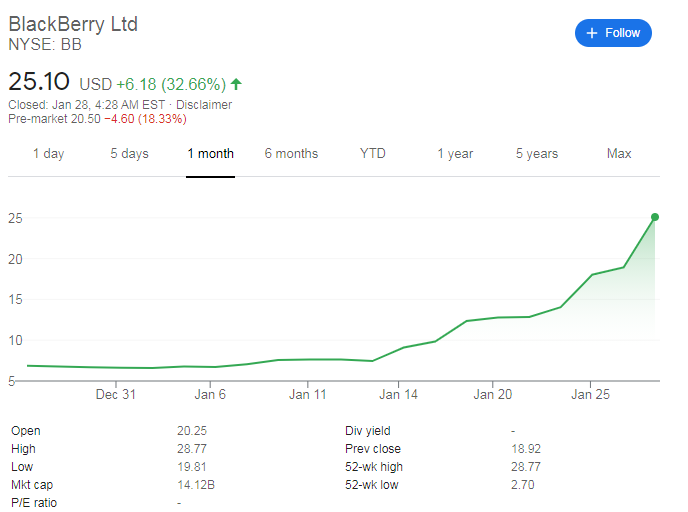Click the 52-wk low label
This screenshot has height=512, width=688.
(372, 485)
